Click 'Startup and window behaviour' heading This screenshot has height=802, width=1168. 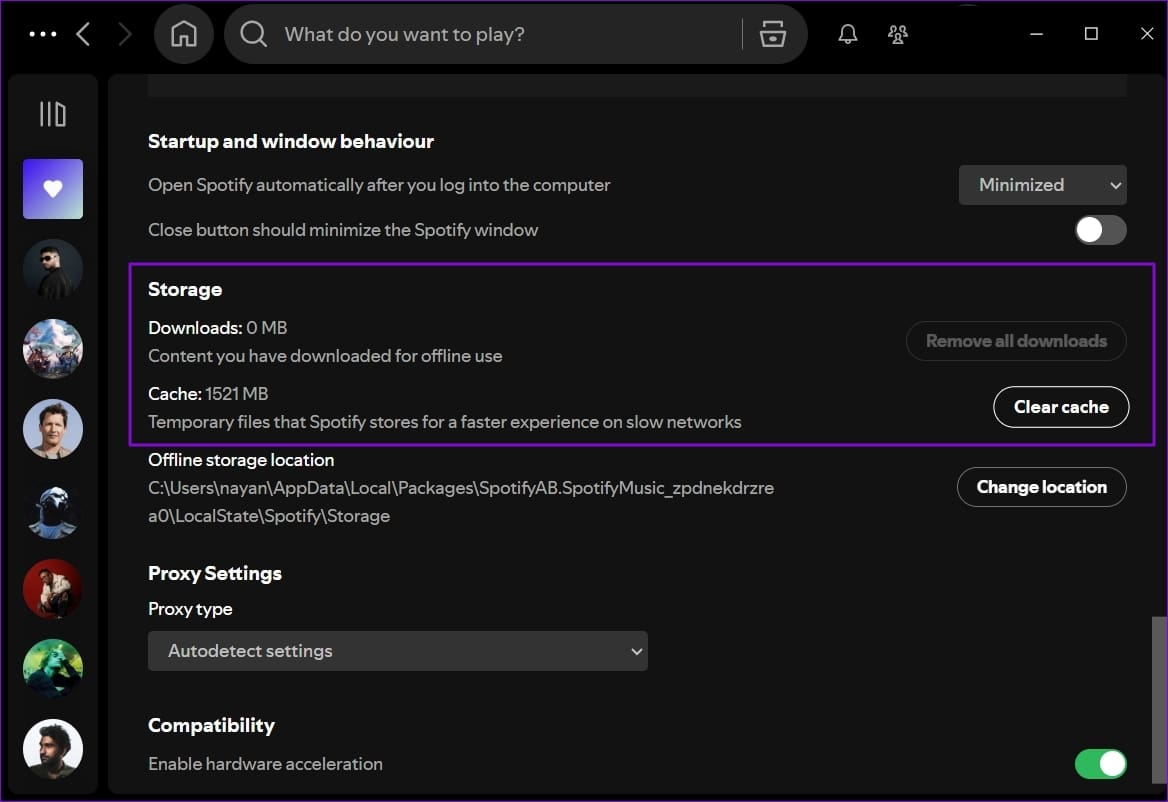[291, 141]
